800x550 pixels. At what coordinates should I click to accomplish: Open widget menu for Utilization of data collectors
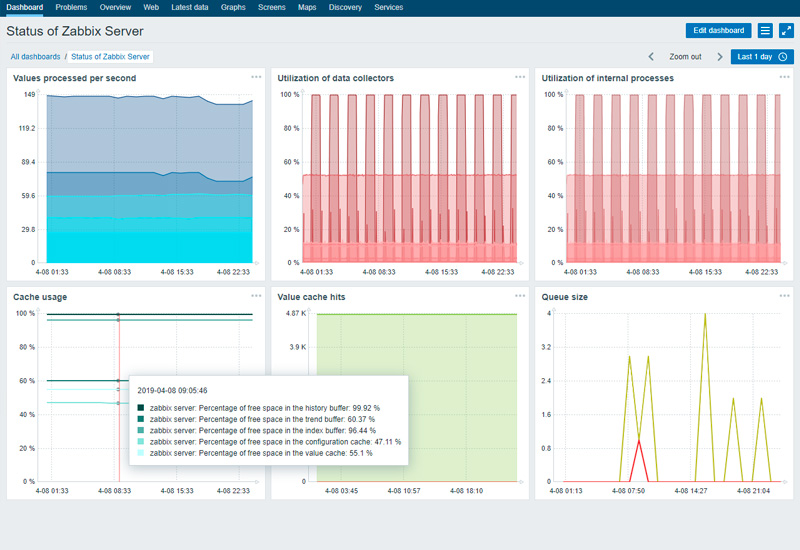(520, 77)
